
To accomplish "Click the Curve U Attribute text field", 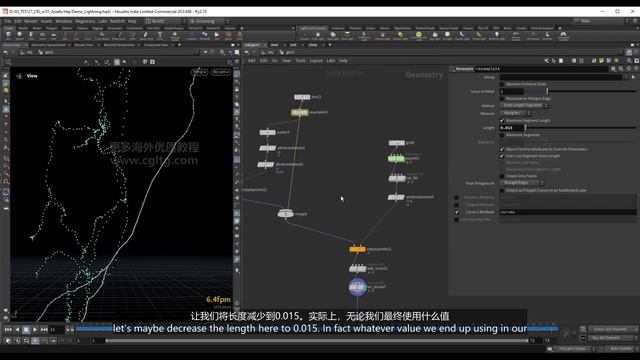I will [x=568, y=212].
